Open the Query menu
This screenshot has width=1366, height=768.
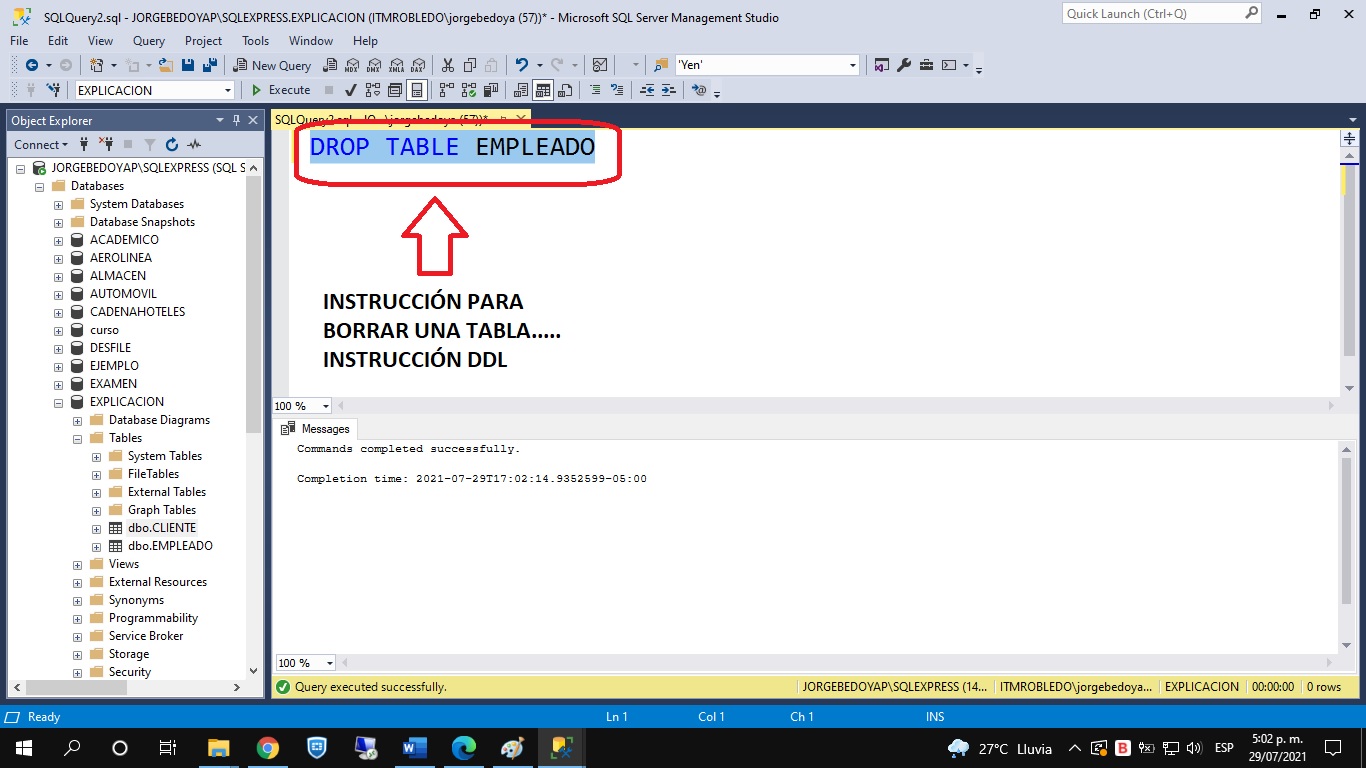tap(149, 41)
